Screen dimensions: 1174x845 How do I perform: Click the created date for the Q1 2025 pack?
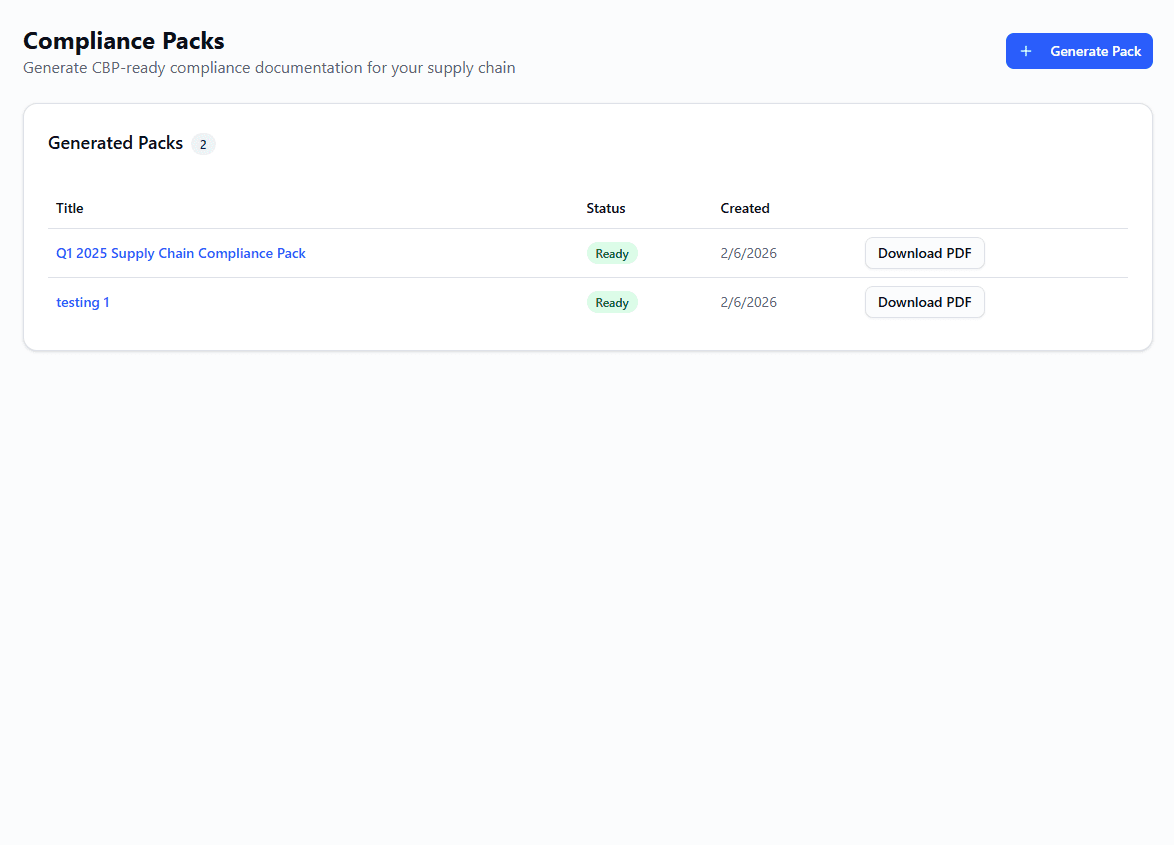coord(748,253)
